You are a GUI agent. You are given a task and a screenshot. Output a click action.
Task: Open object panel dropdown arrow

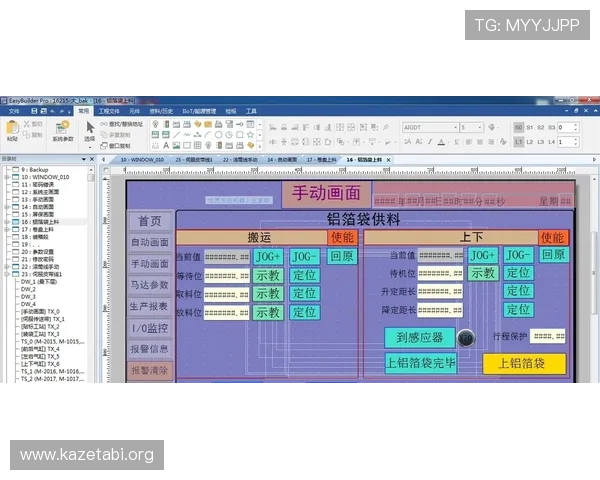click(x=83, y=159)
